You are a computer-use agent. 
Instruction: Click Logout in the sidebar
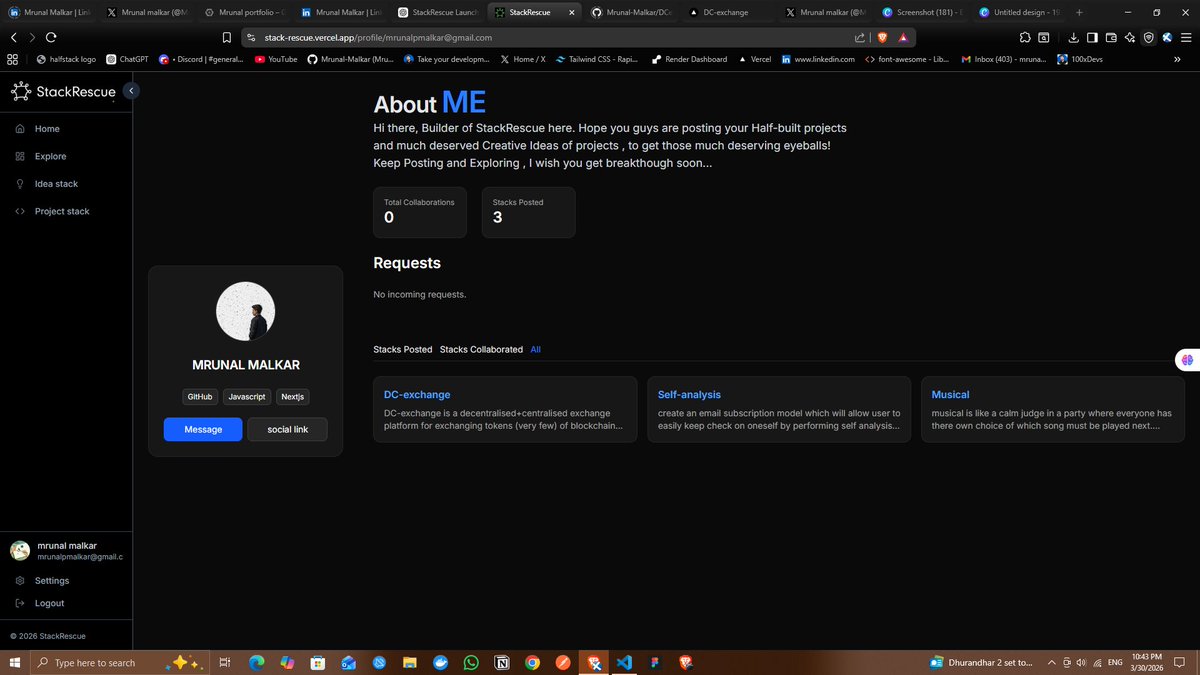coord(49,603)
